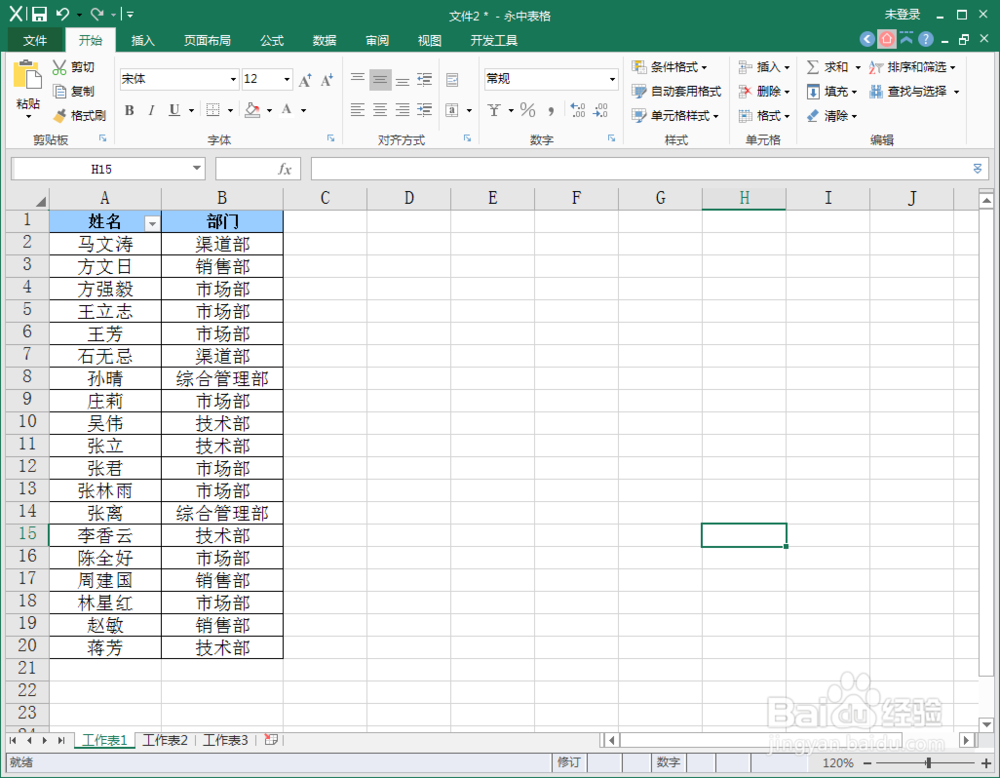This screenshot has height=778, width=1000.
Task: Open the 宋体 font name dropdown
Action: (233, 79)
